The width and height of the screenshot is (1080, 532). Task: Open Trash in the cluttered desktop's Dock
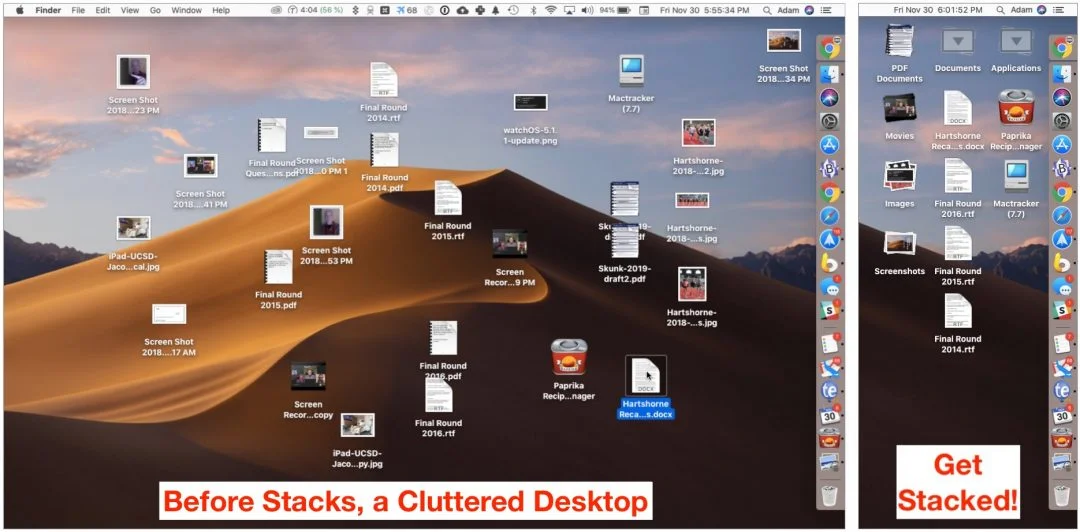click(x=830, y=494)
